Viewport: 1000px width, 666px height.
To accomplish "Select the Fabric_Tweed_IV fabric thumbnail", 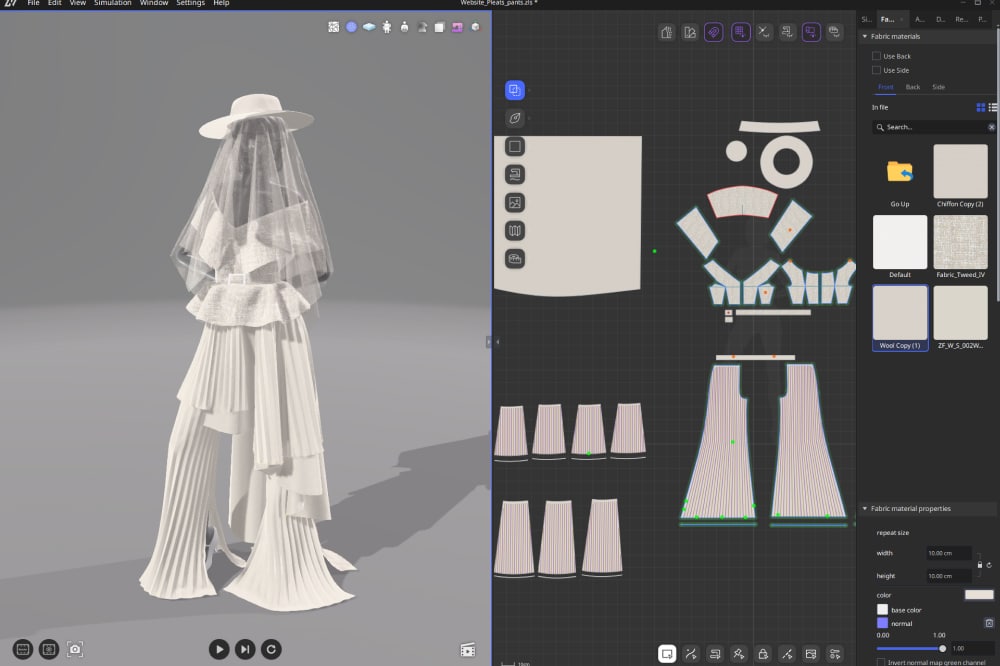I will (960, 242).
